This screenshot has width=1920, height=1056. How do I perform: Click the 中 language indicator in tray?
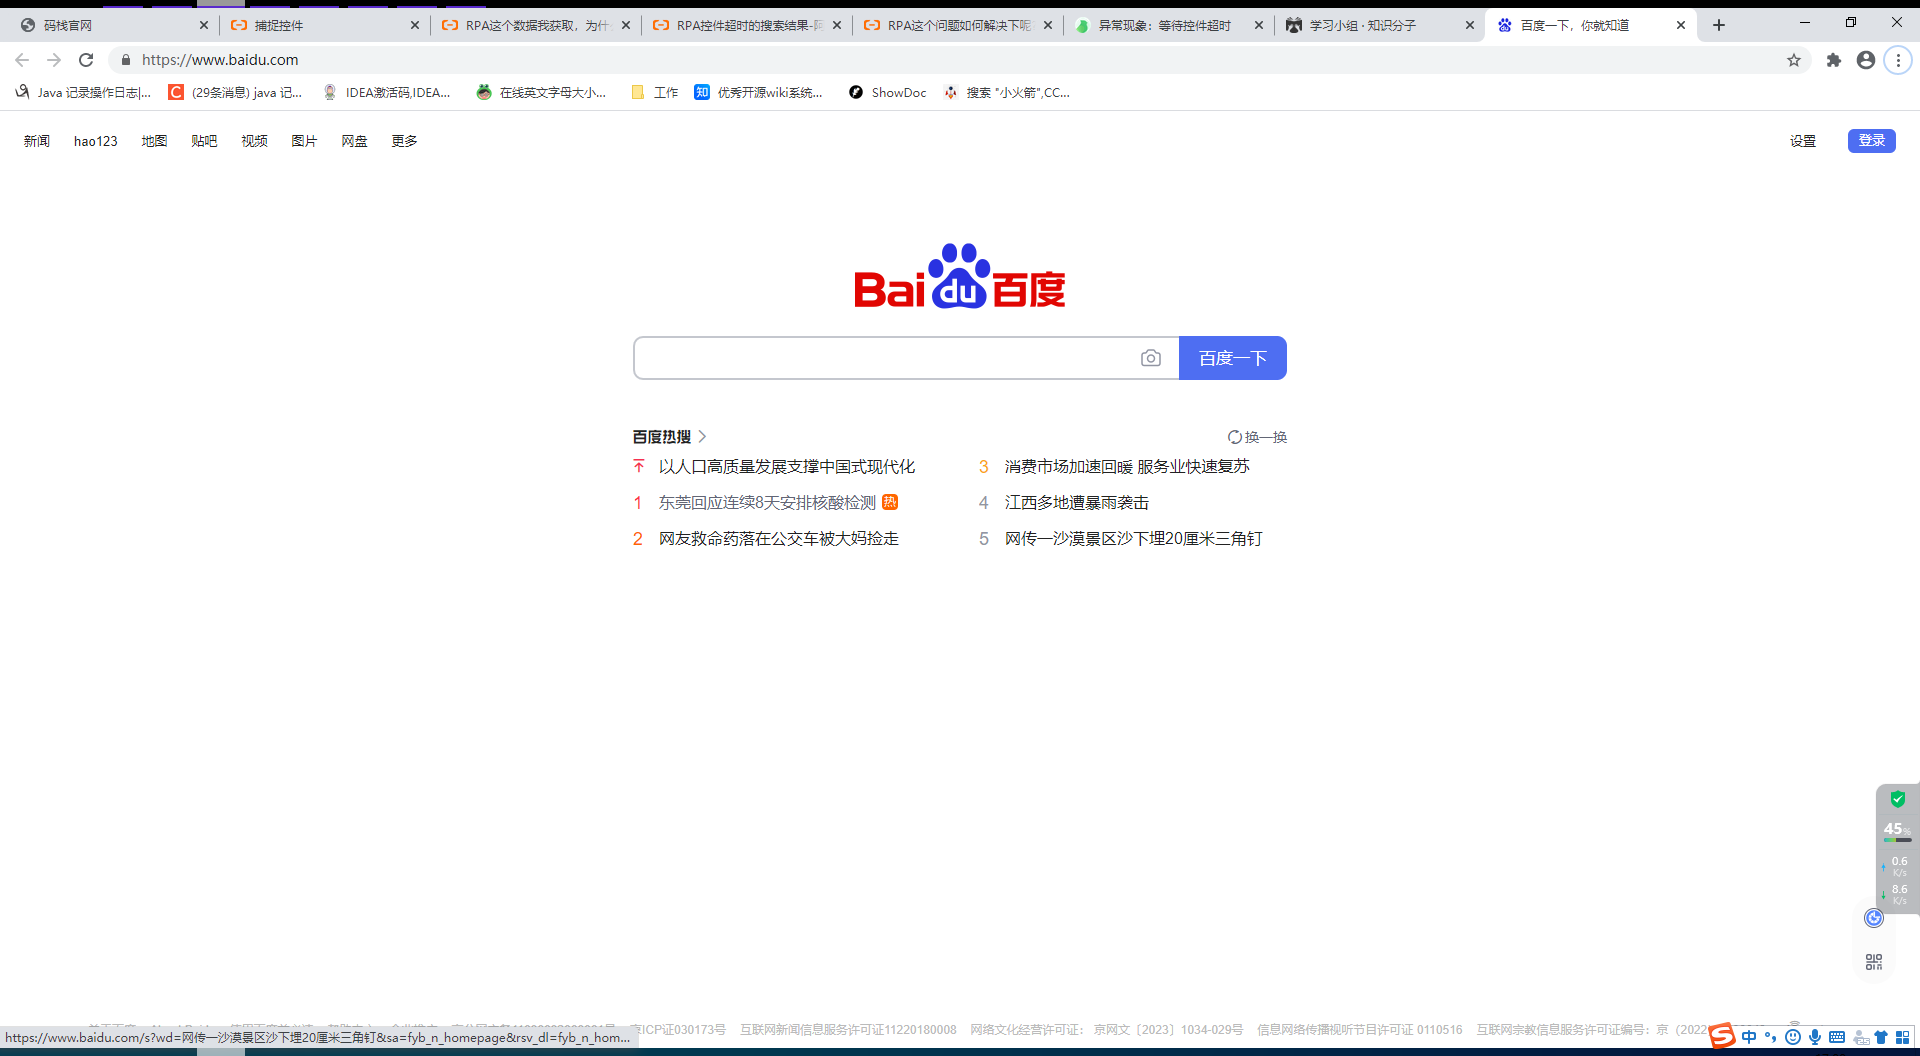point(1749,1037)
